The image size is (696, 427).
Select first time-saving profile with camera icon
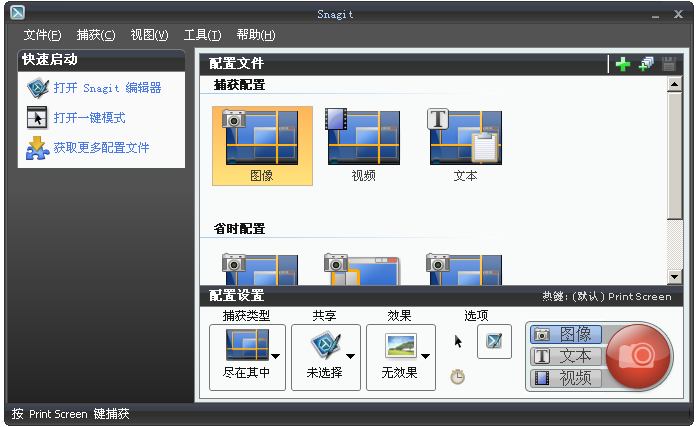pyautogui.click(x=261, y=269)
